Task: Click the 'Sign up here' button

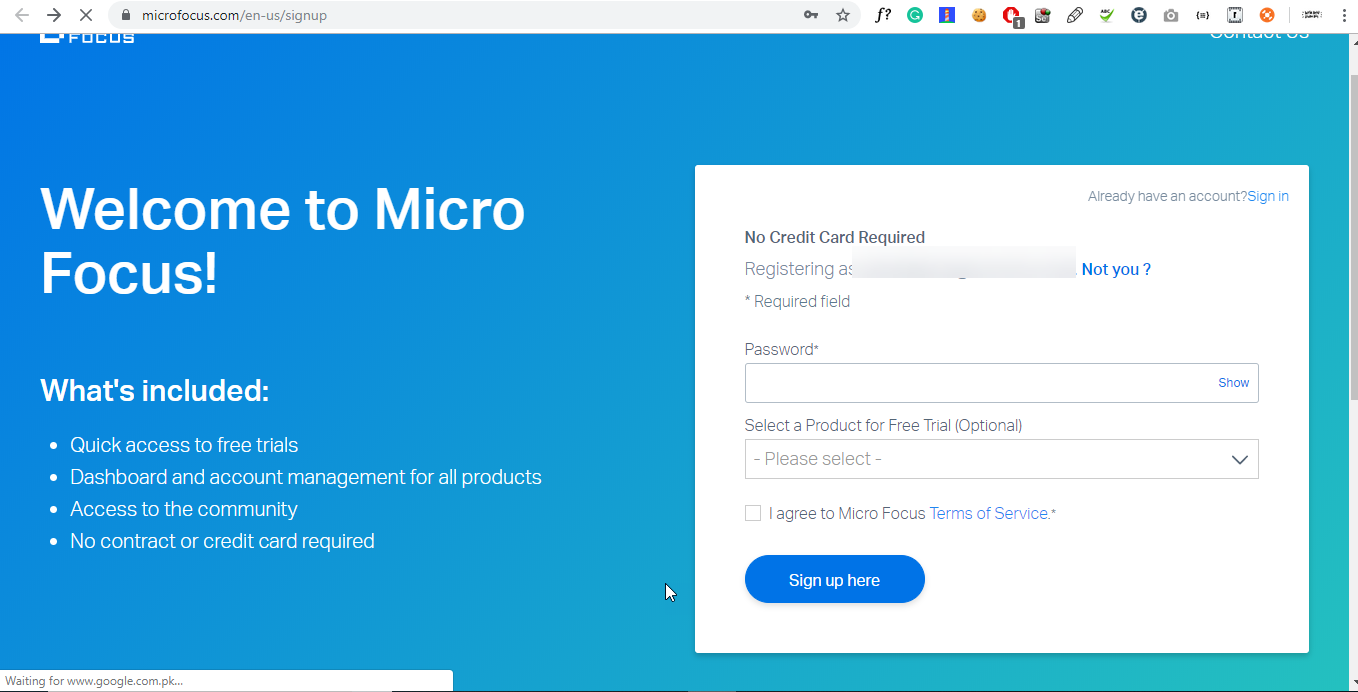Action: [835, 579]
